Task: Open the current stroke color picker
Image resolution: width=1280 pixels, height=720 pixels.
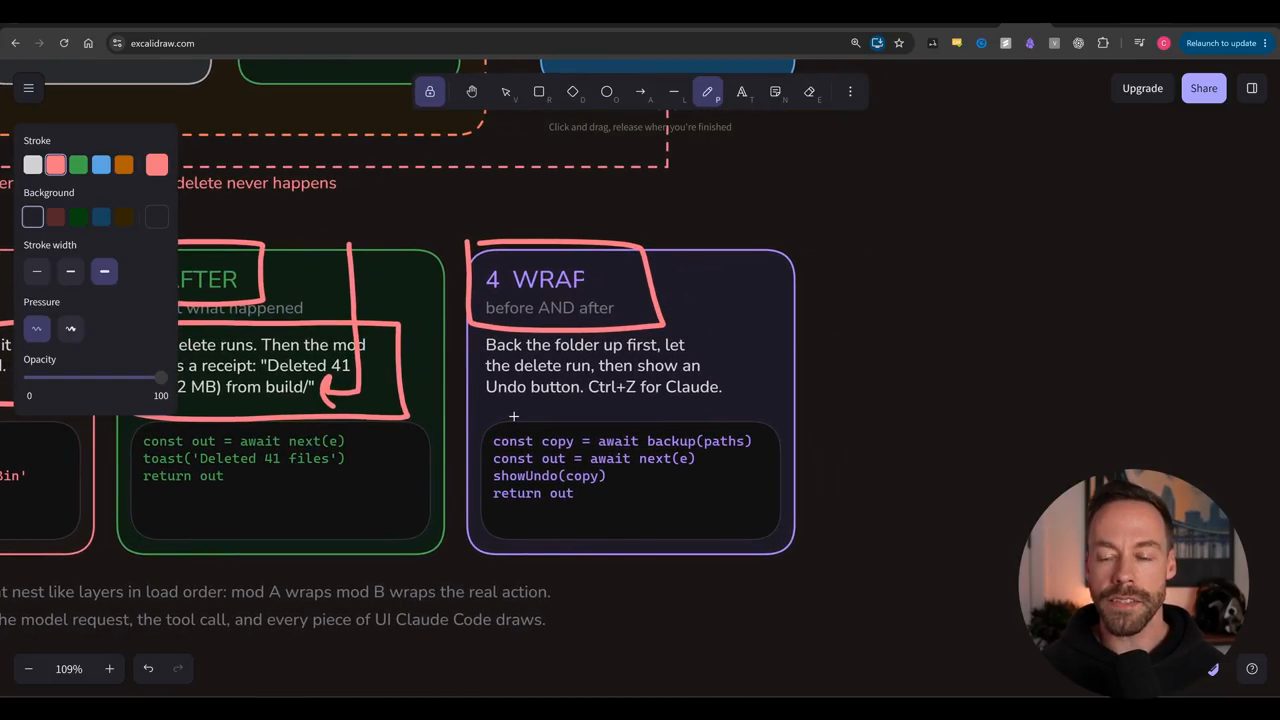Action: point(157,165)
